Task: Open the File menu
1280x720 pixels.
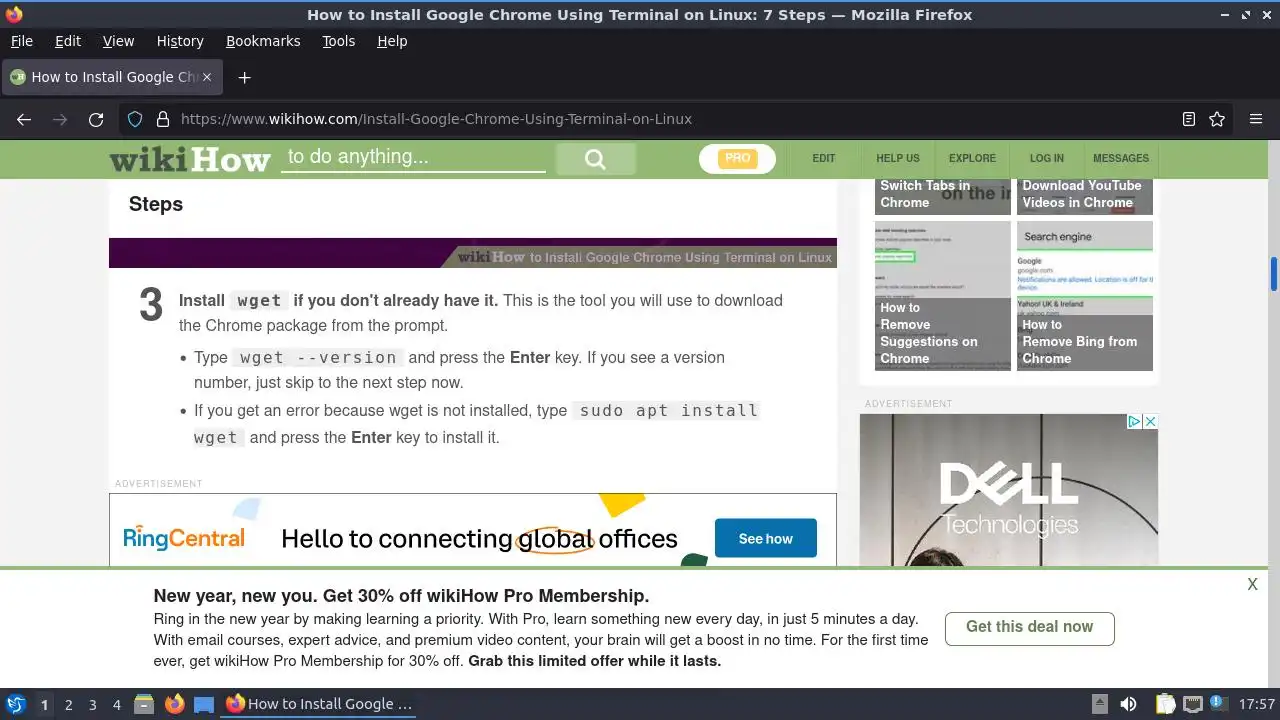Action: click(21, 41)
